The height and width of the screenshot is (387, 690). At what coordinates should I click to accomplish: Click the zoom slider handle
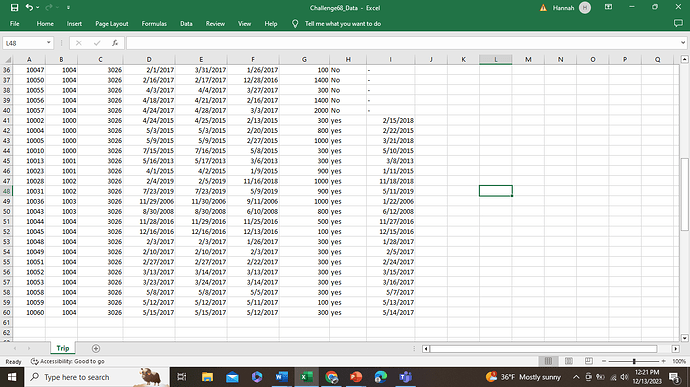(634, 361)
